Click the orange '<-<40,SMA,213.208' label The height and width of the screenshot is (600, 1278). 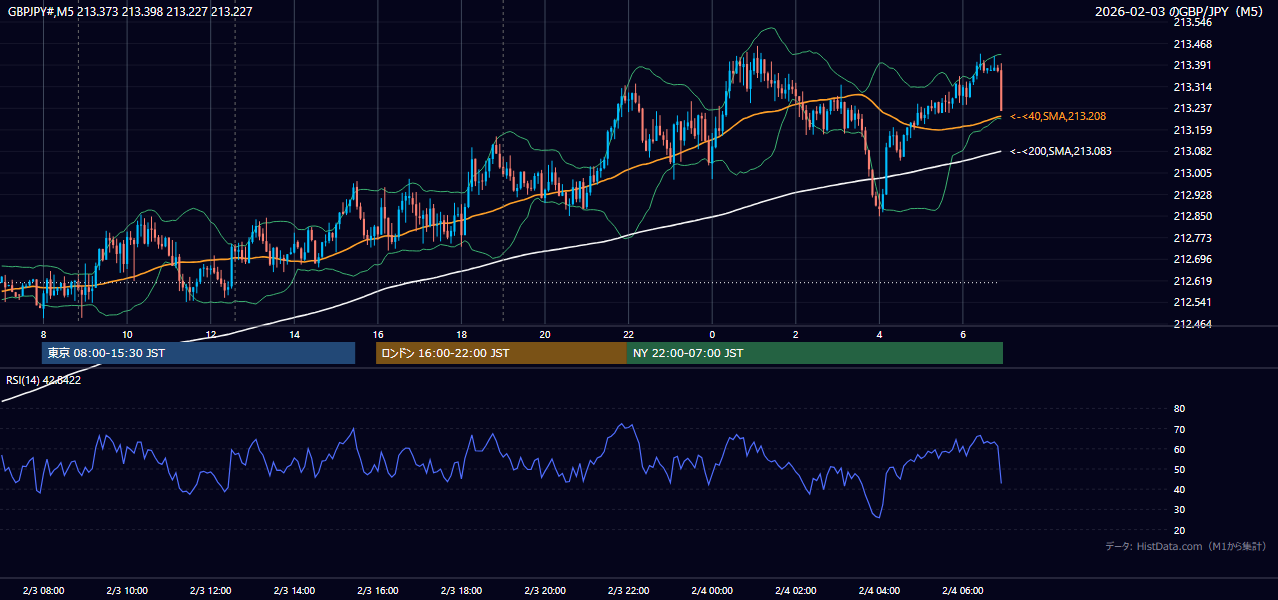point(1058,117)
